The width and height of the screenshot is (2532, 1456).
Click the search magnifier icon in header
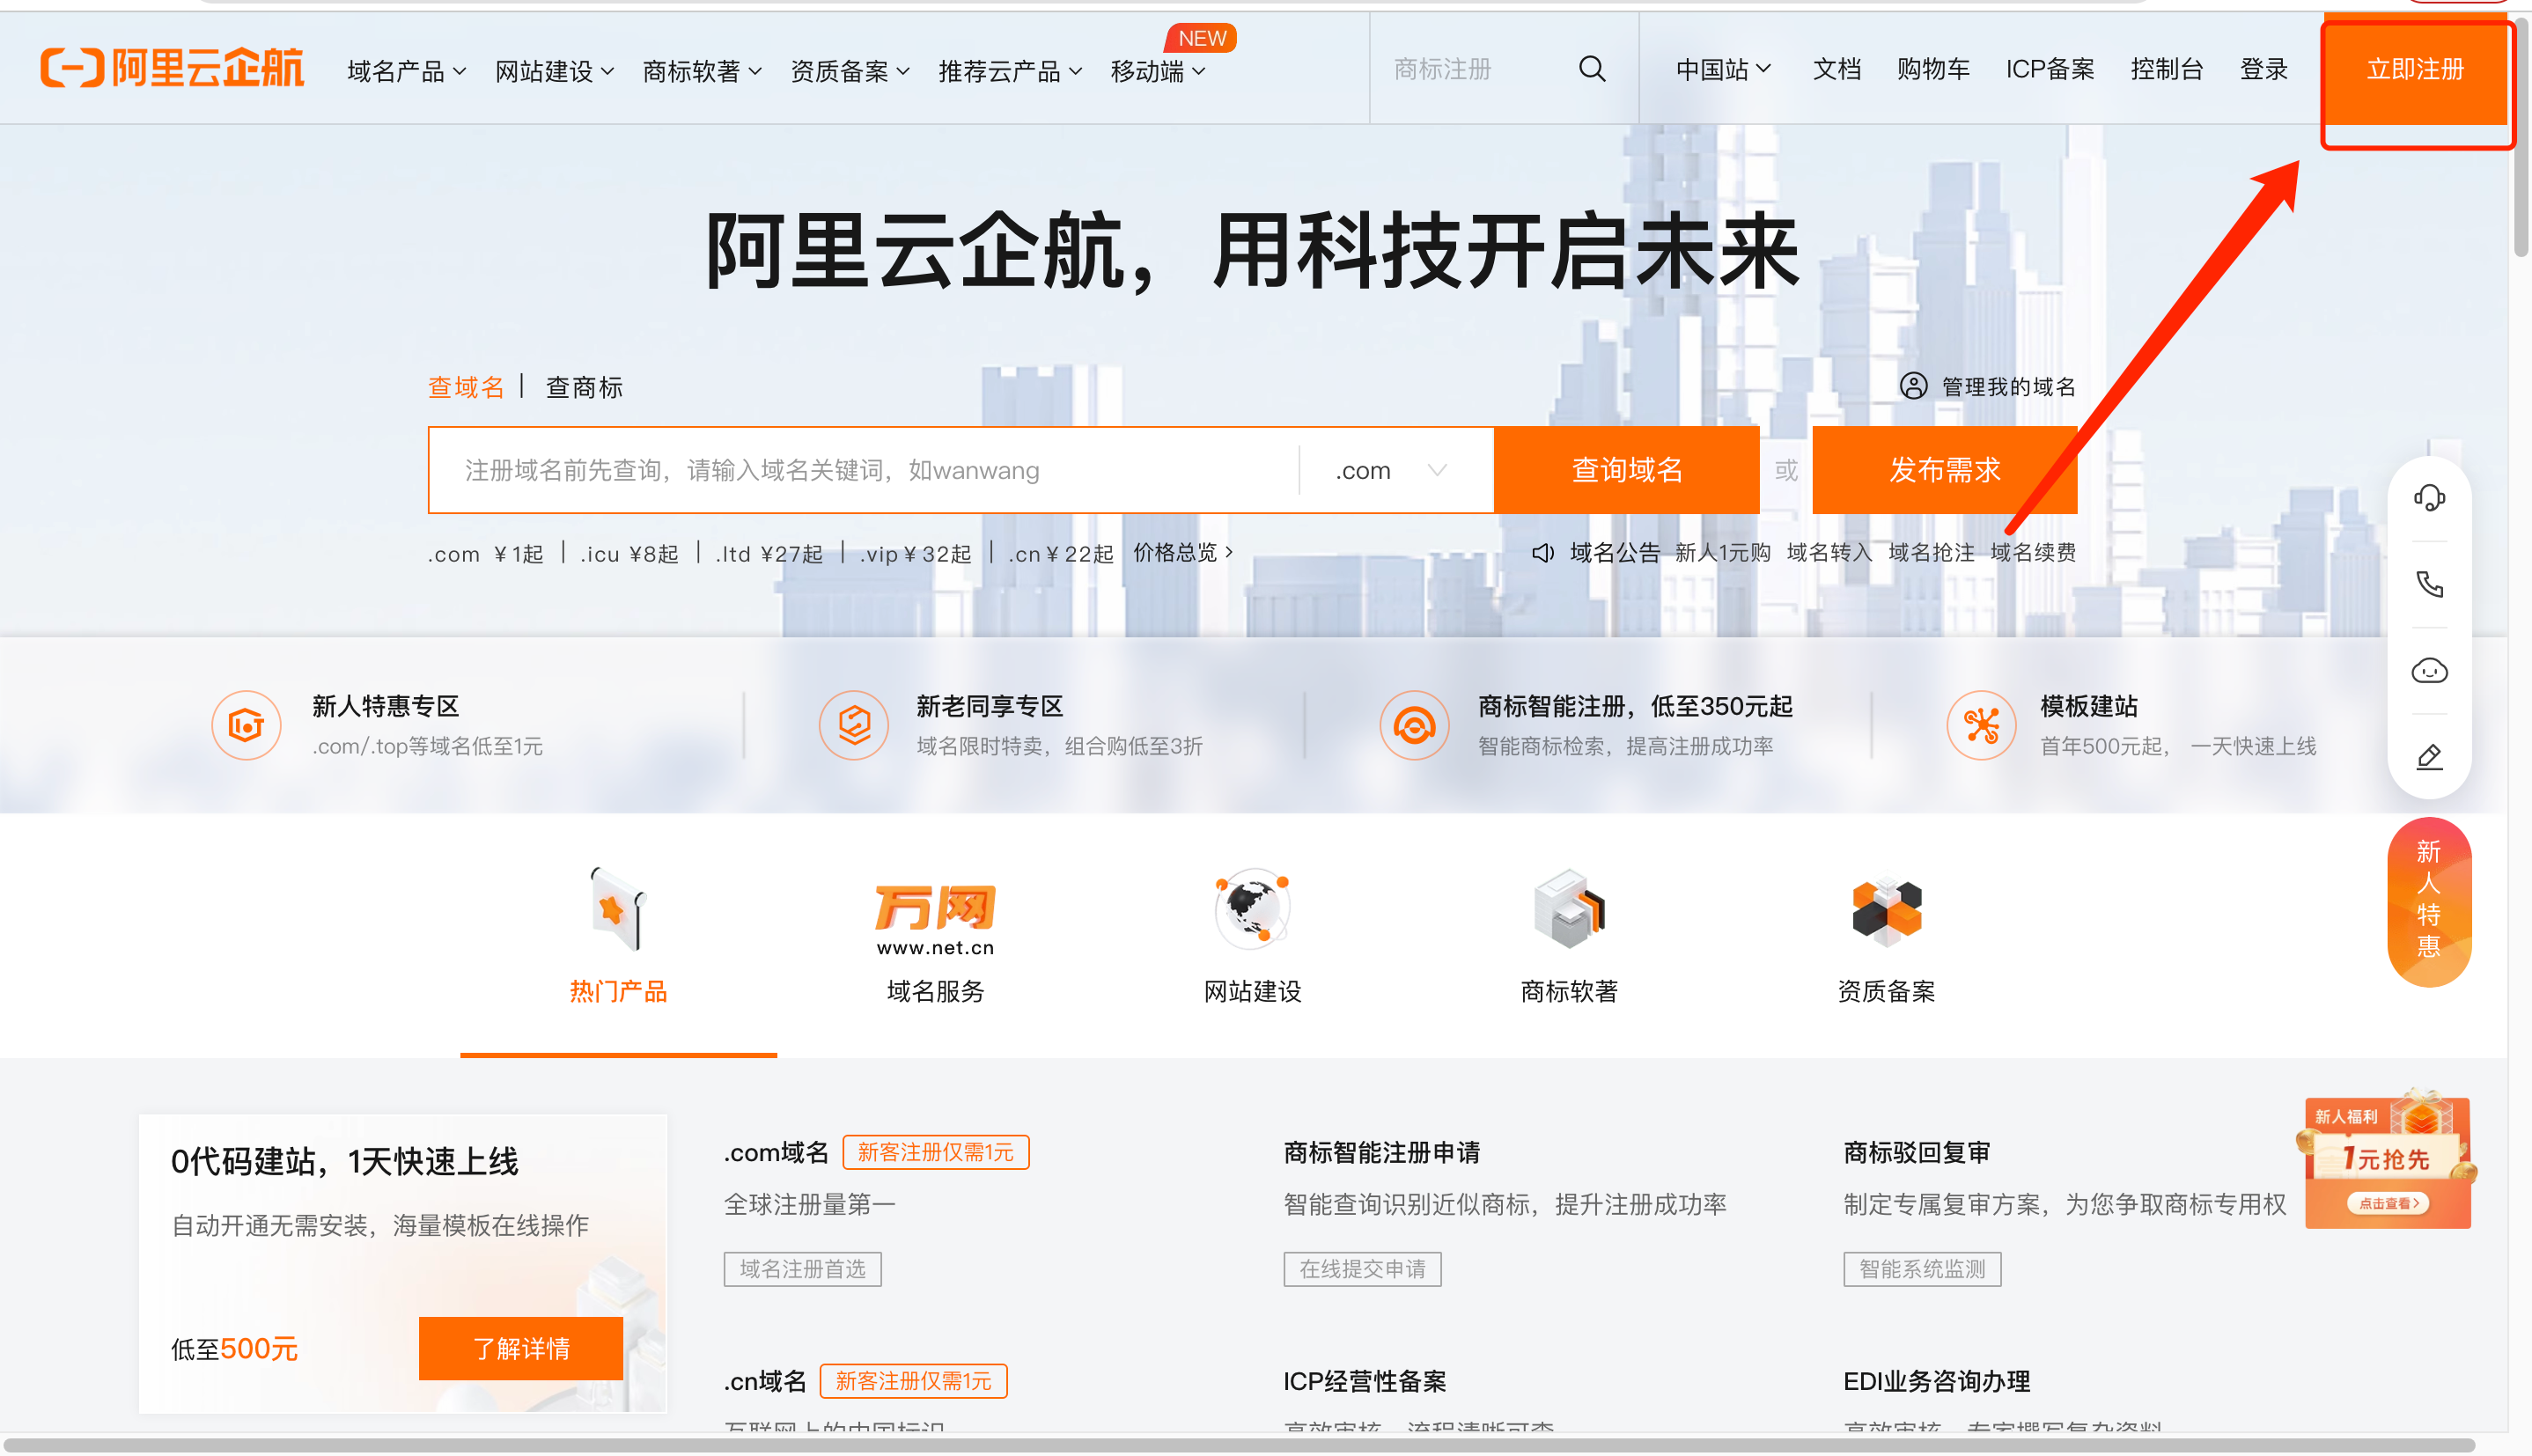(1592, 69)
